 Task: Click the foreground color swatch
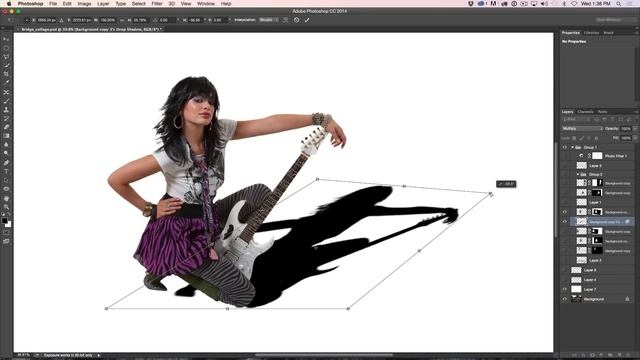[4, 221]
